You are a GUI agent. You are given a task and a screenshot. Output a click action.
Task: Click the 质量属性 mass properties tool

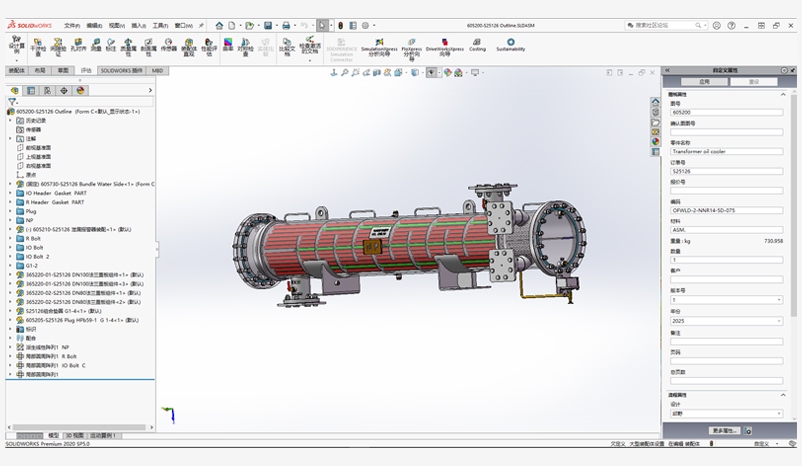click(128, 47)
